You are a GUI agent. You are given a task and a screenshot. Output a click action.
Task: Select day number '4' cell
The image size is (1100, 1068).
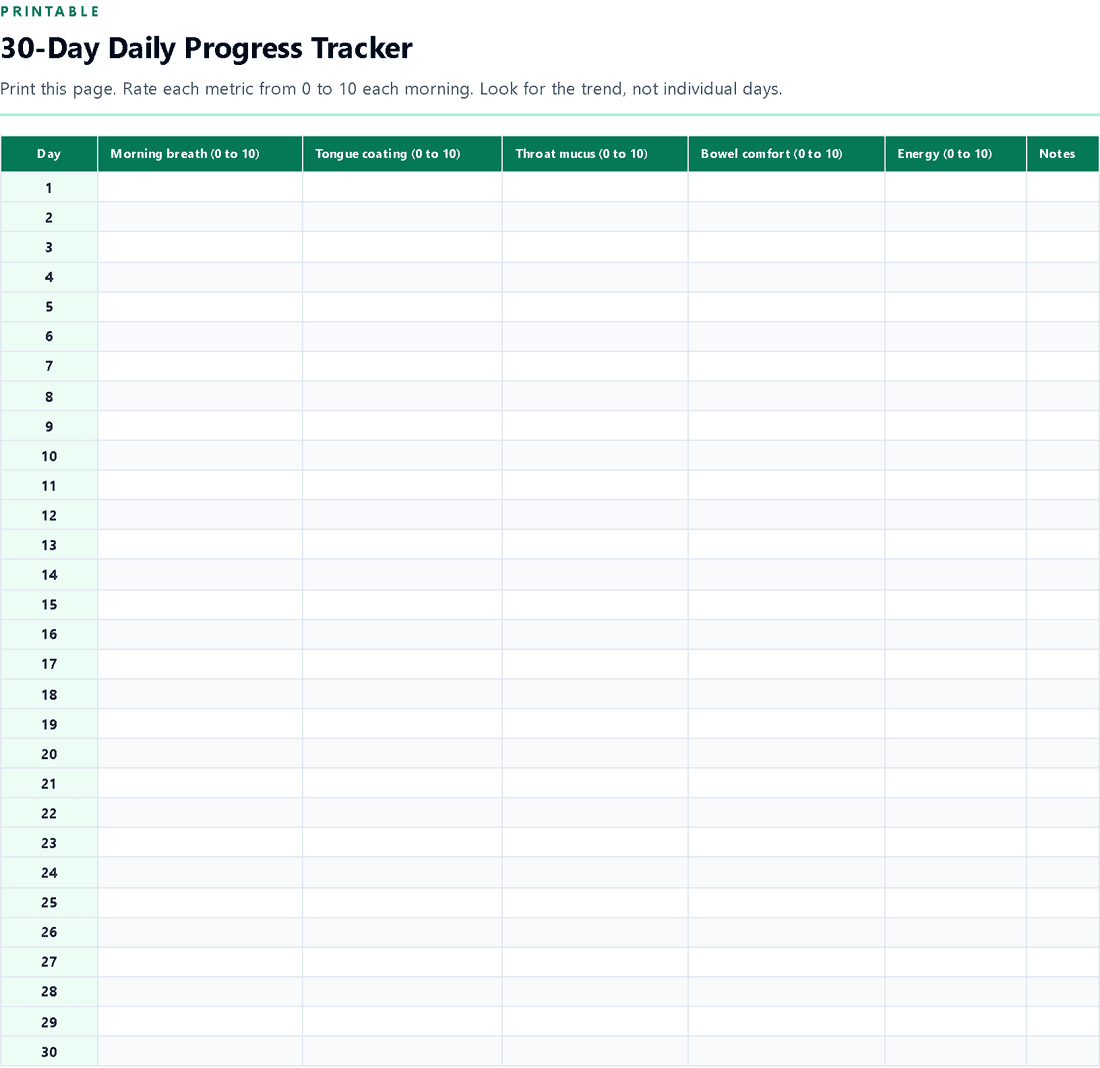coord(49,276)
